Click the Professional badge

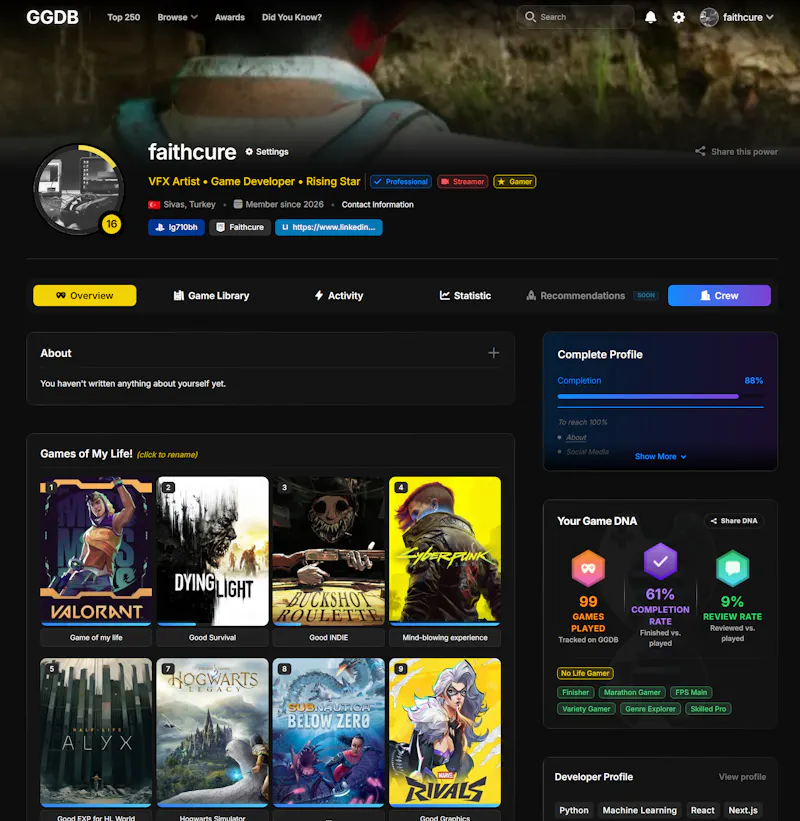401,182
